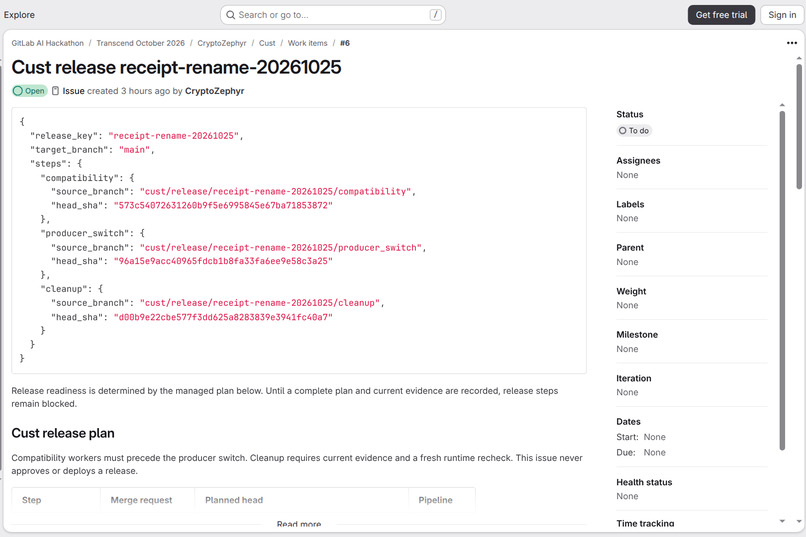Open the Cust project breadcrumb
The width and height of the screenshot is (806, 537).
(x=267, y=43)
